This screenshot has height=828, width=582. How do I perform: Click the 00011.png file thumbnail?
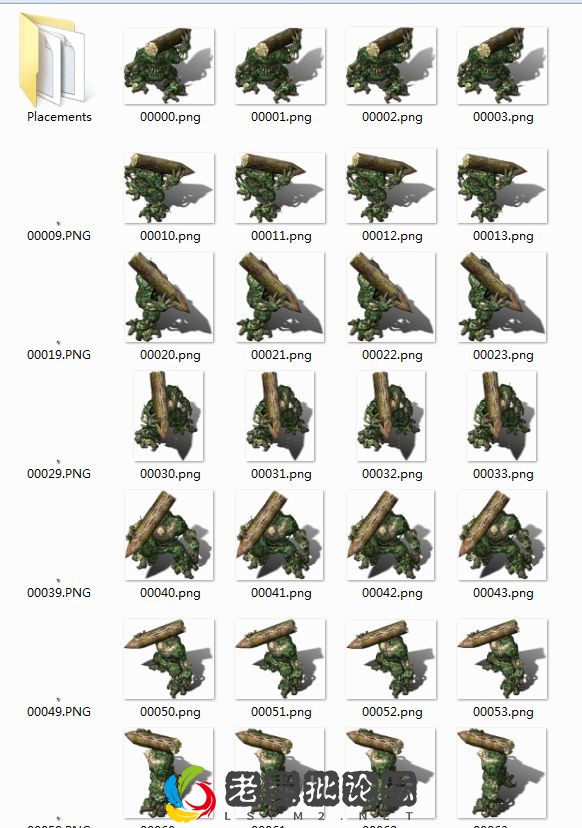(x=280, y=188)
